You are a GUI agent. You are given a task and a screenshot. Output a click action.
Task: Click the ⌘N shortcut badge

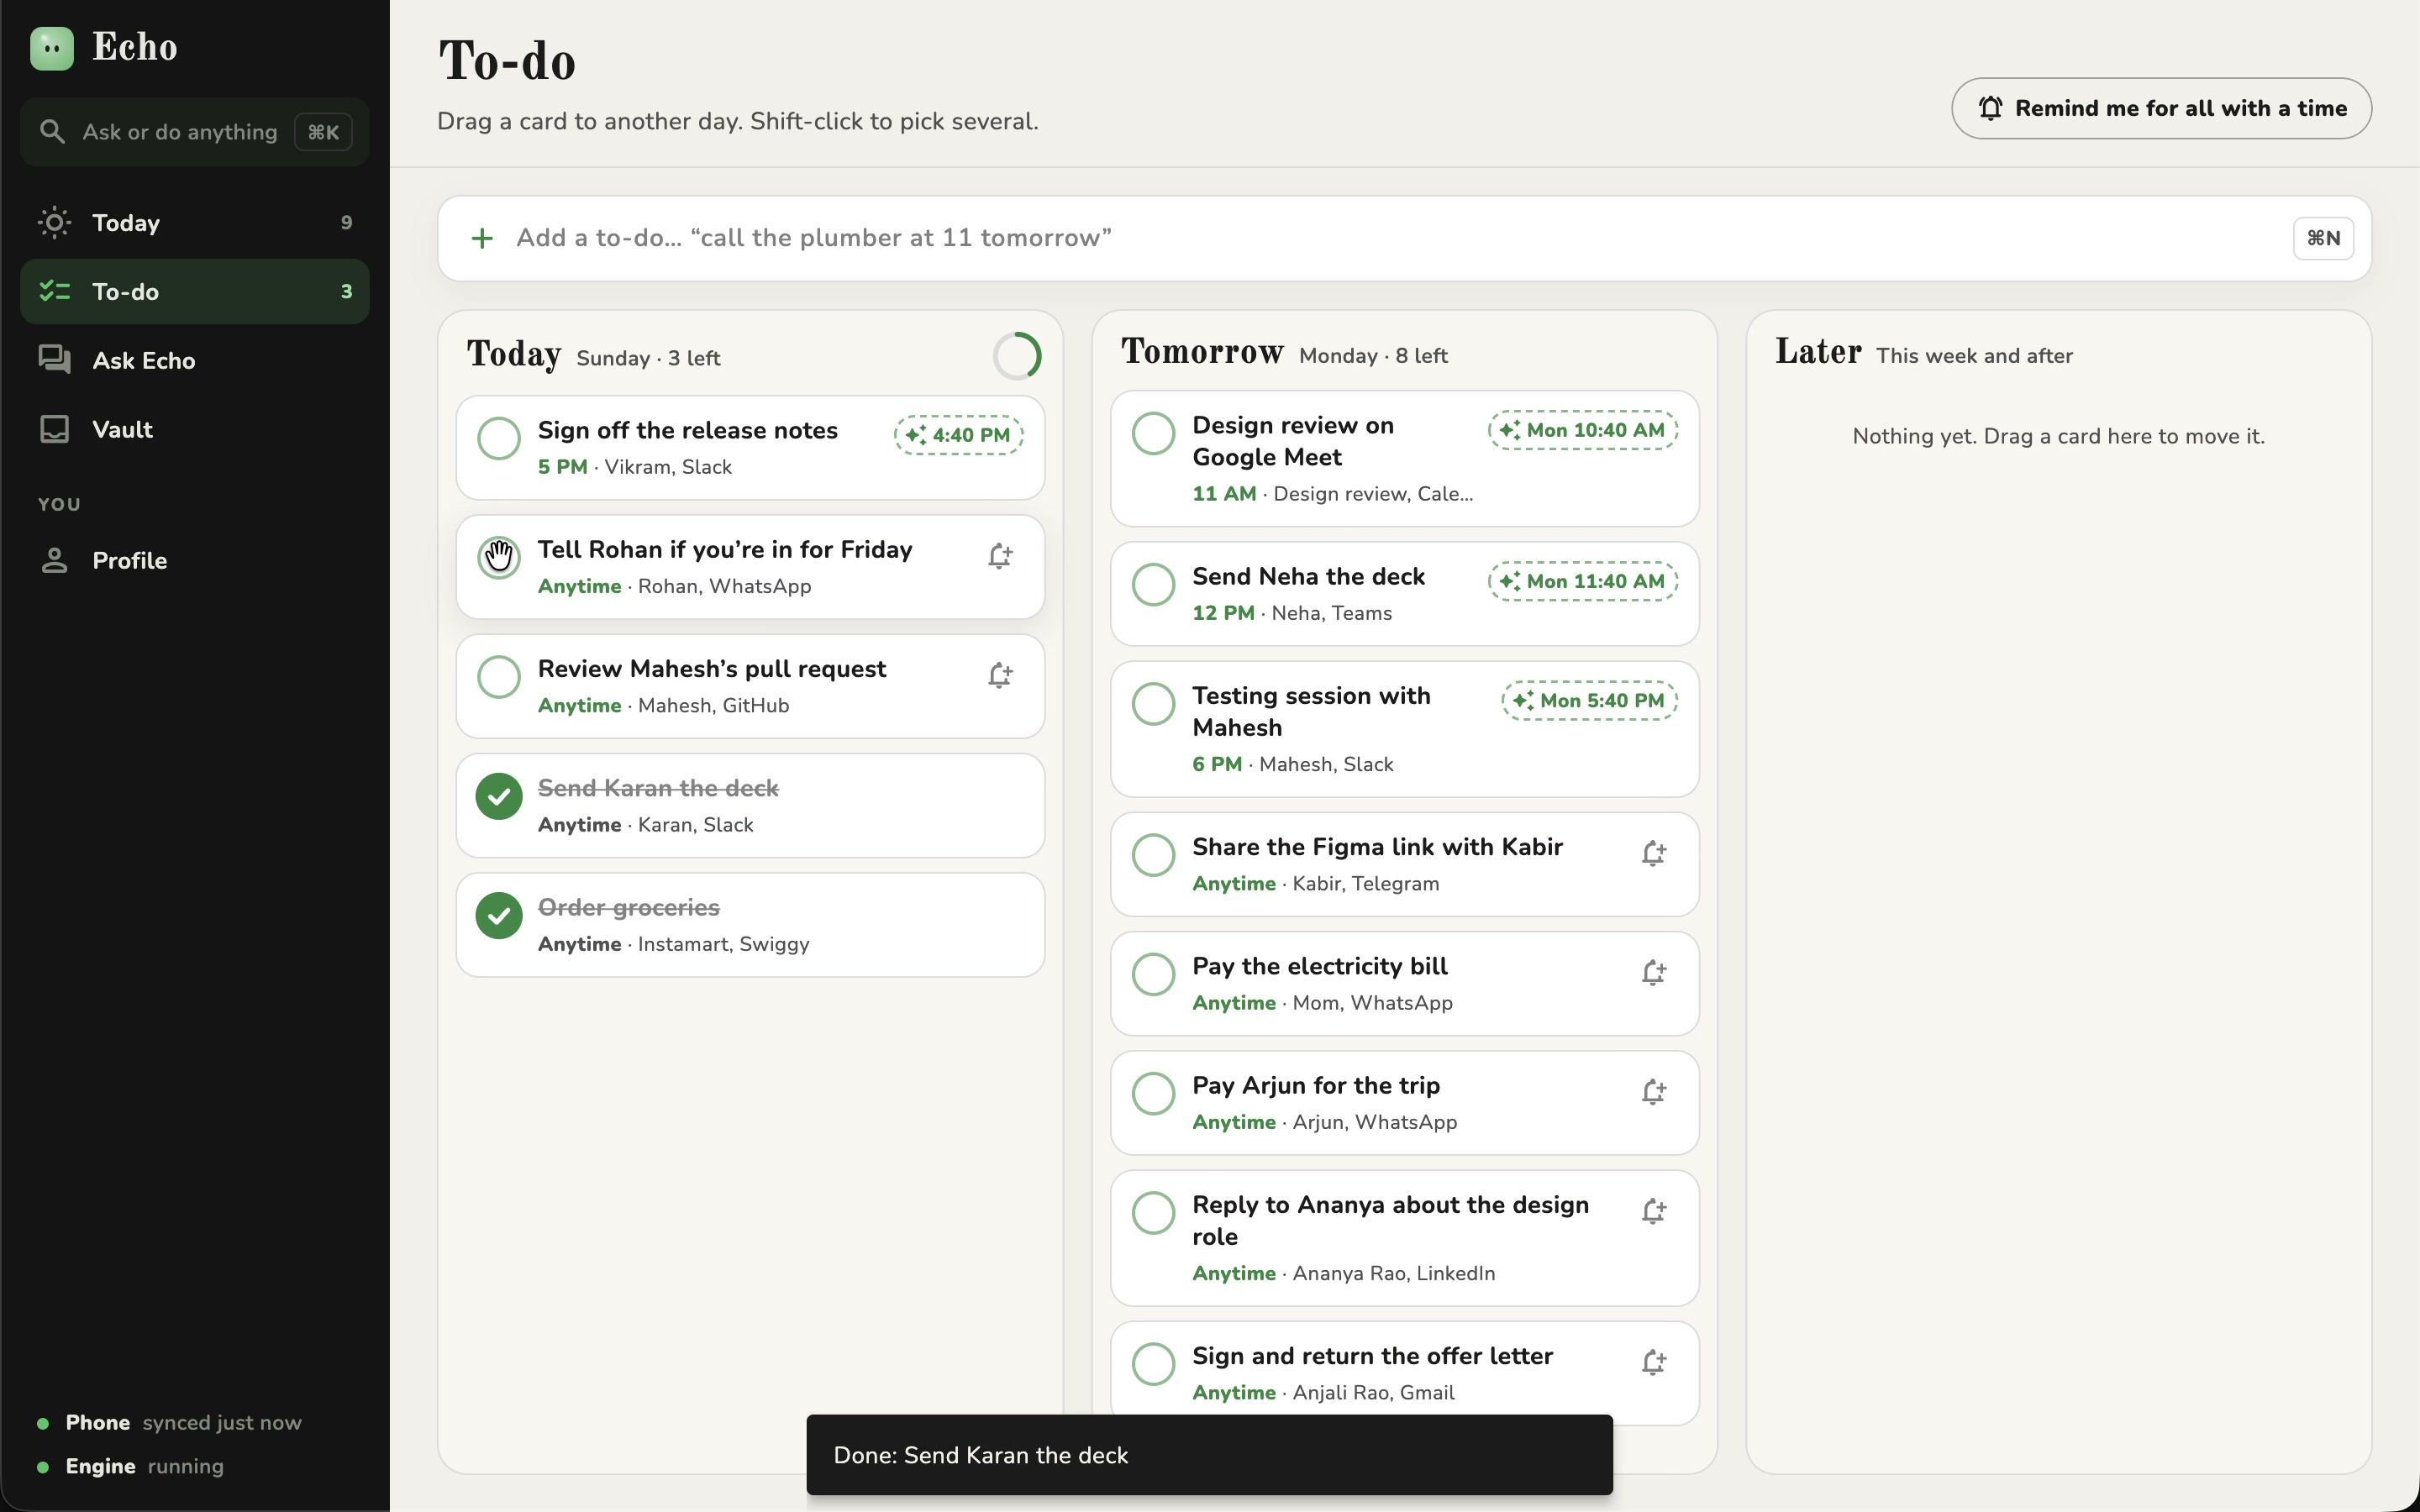[x=2323, y=238]
